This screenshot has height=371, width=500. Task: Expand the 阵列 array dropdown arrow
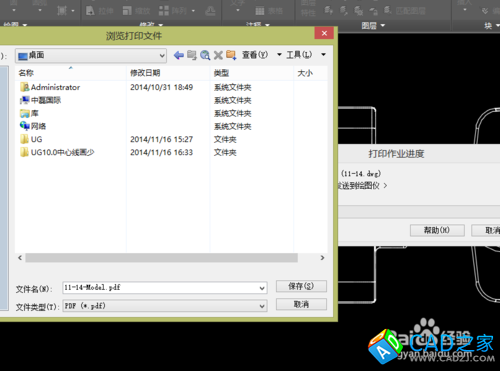coord(193,11)
